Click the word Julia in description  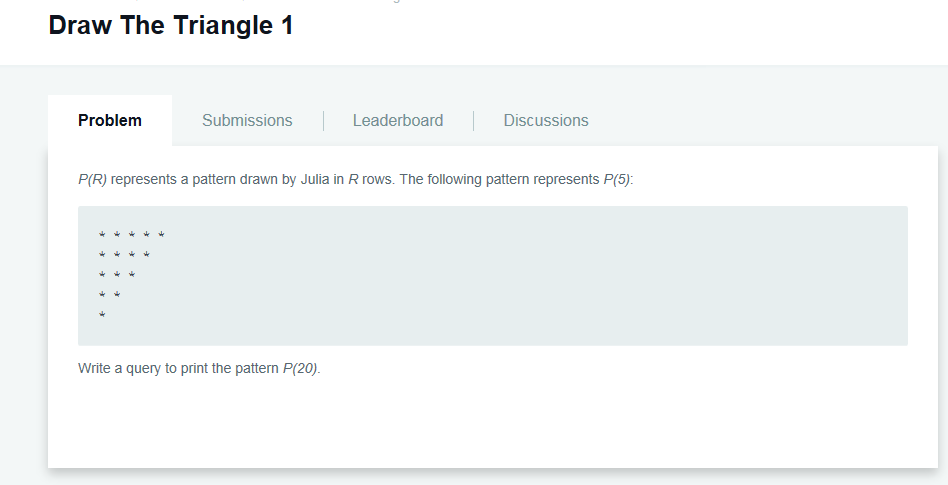[x=315, y=180]
